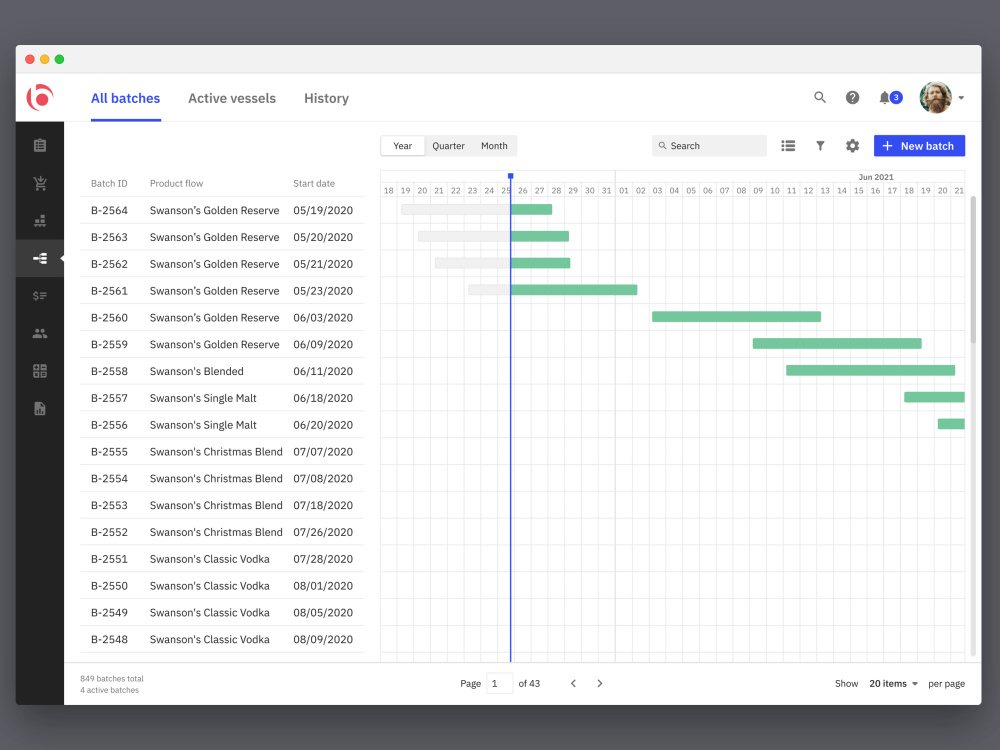Click the B-2560 green Gantt bar
Viewport: 1000px width, 750px height.
[736, 316]
